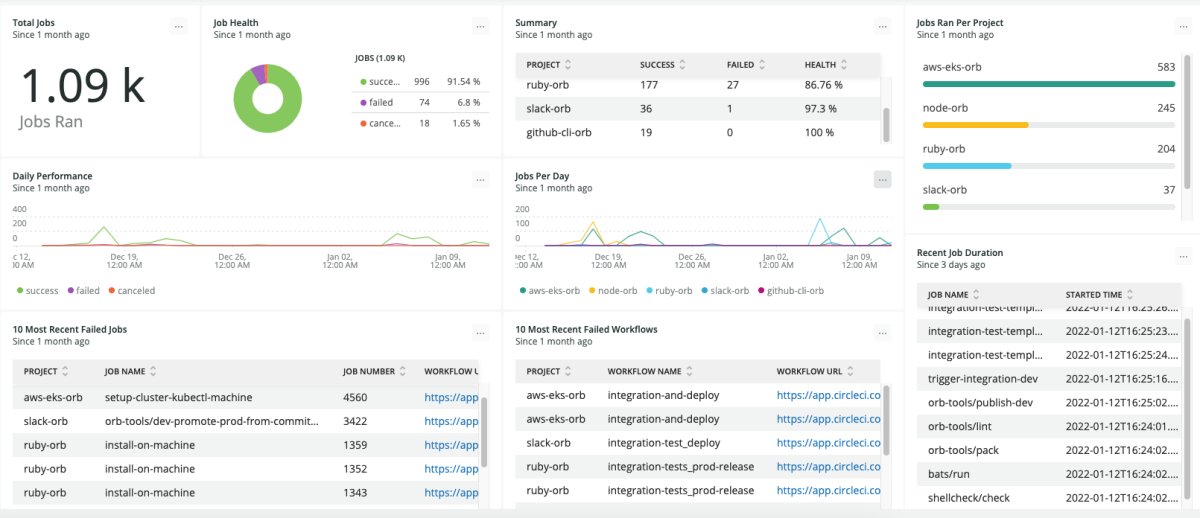Image resolution: width=1200 pixels, height=518 pixels.
Task: Click the Summary table vertical scrollbar
Action: [884, 123]
